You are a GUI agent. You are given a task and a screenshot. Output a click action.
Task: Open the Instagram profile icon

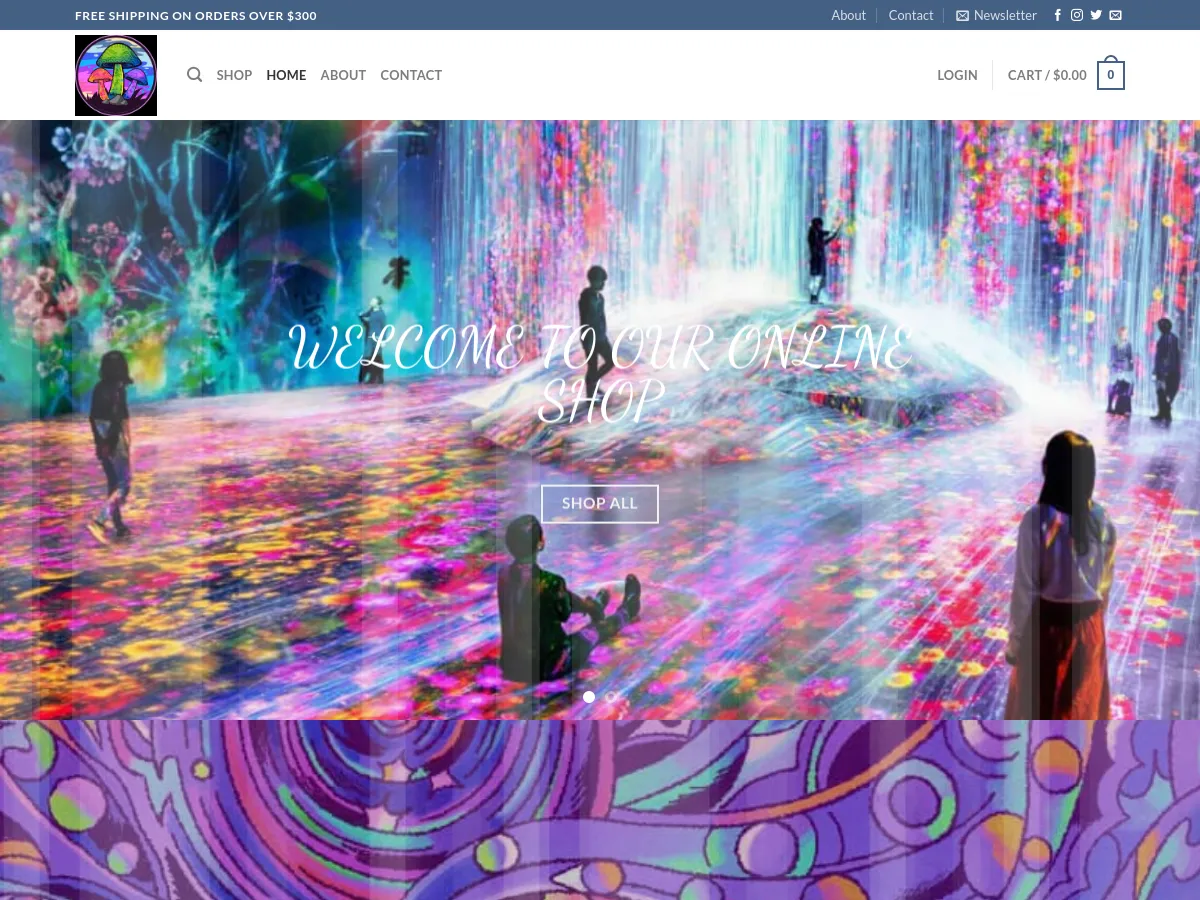click(1077, 15)
